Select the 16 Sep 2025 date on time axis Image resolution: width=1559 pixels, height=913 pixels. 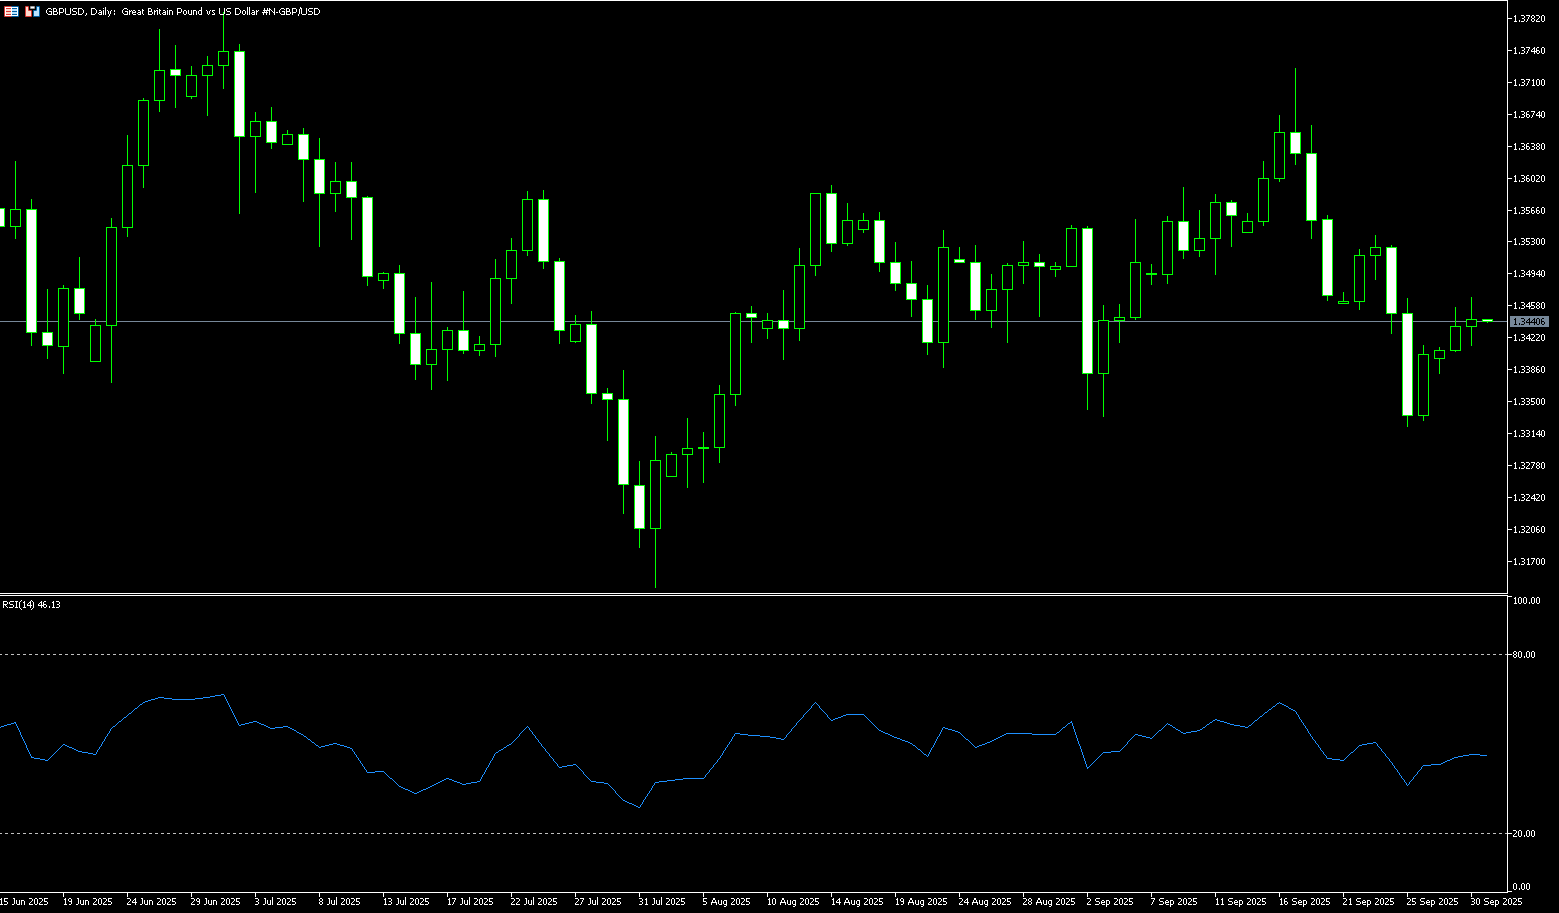[1304, 902]
